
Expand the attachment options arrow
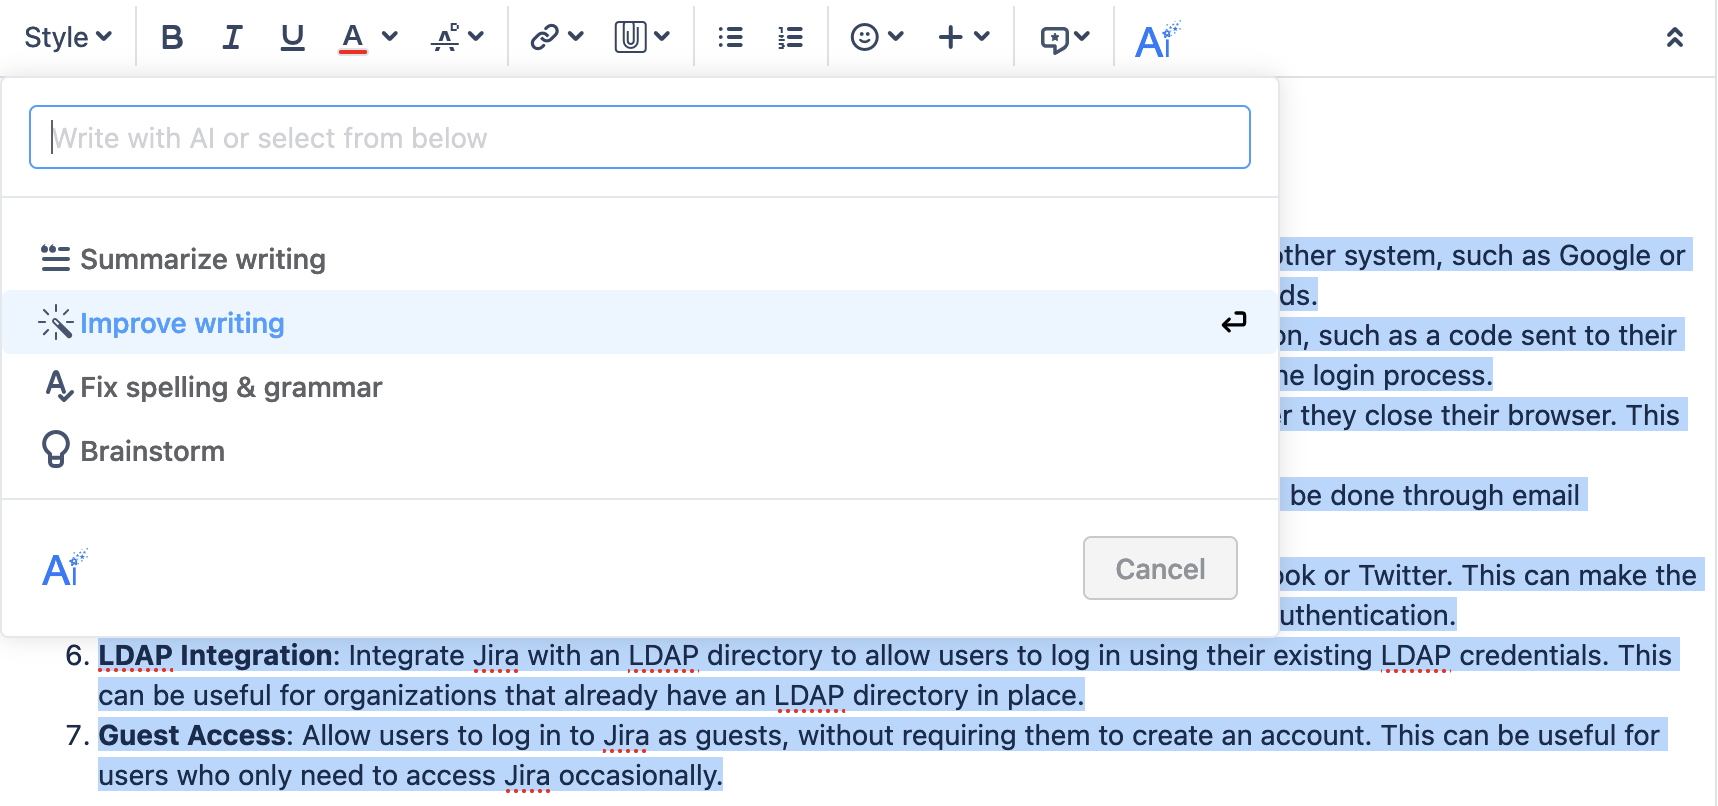[x=662, y=37]
